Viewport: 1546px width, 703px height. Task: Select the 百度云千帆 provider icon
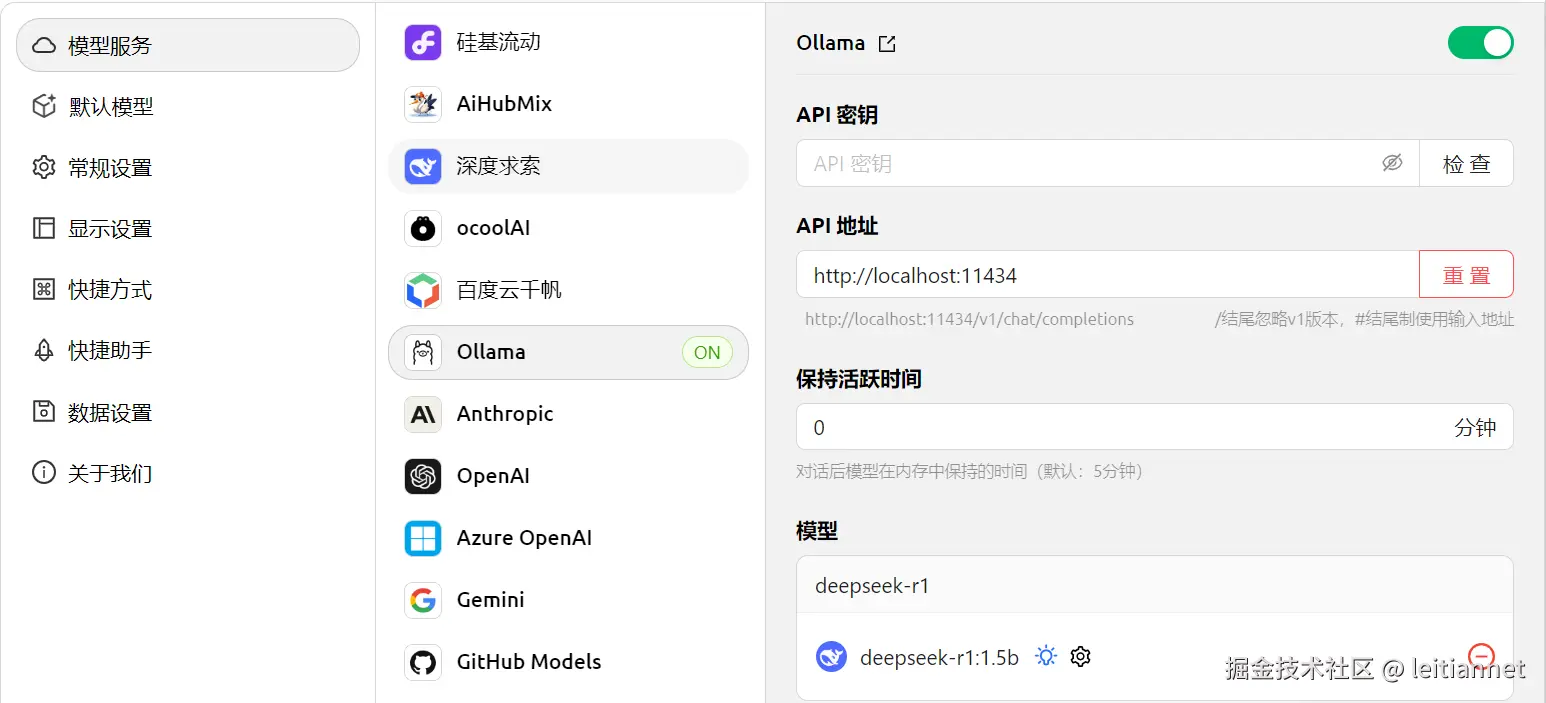tap(423, 290)
